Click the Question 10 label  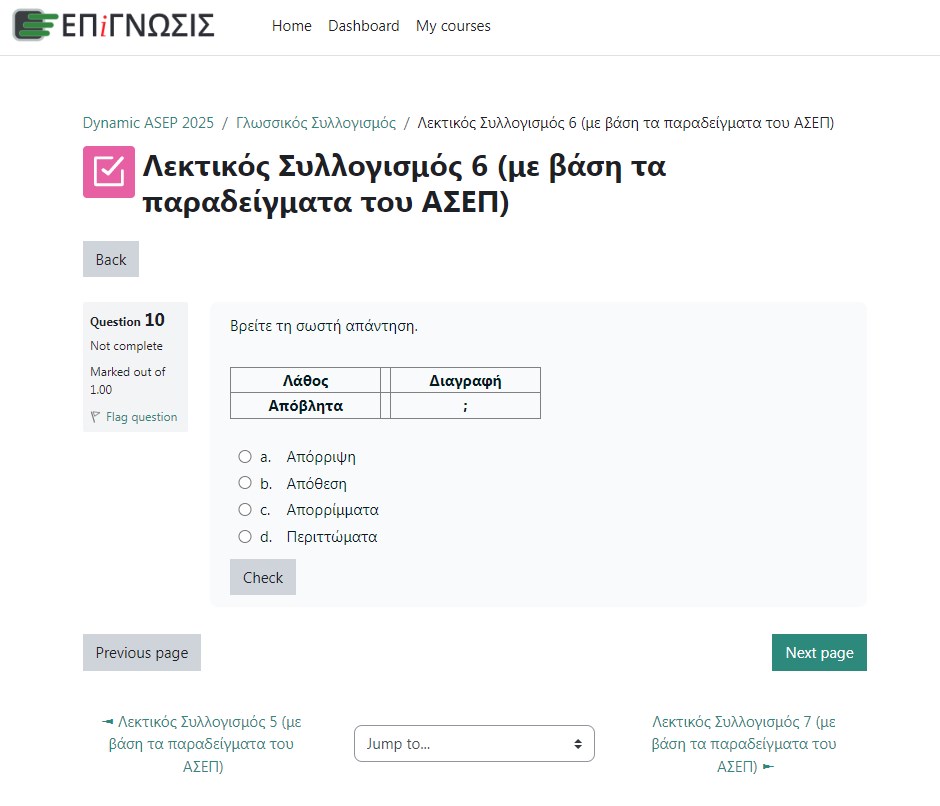pos(127,320)
